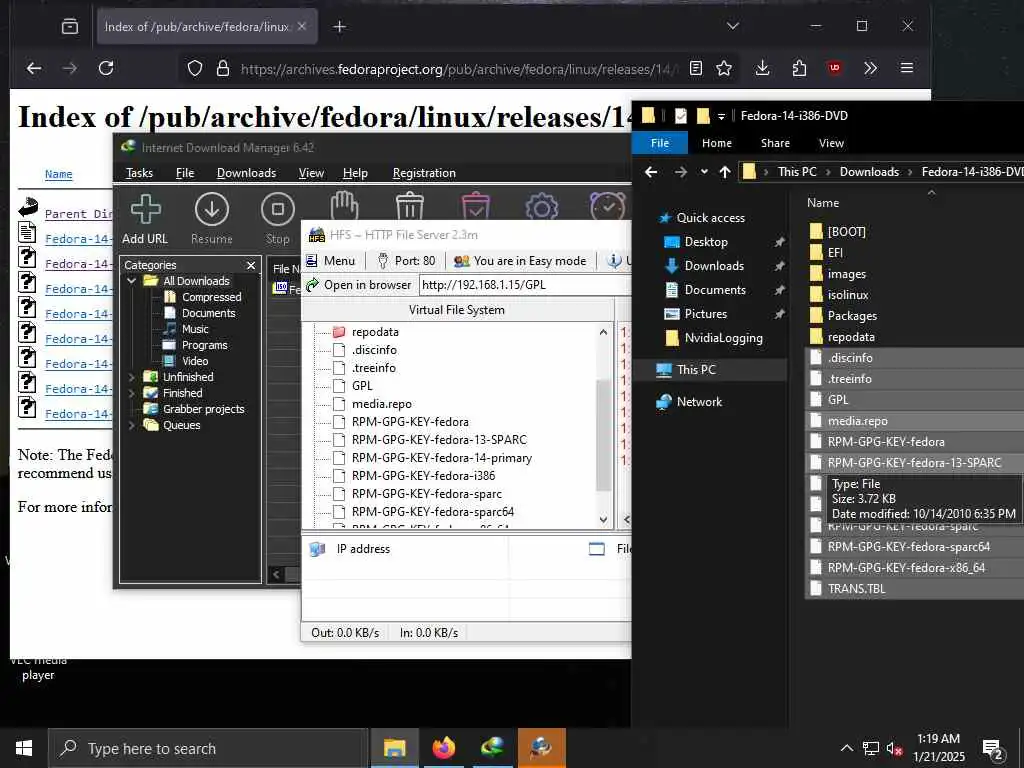Click the Delete Completed icon in IDM

pyautogui.click(x=475, y=206)
